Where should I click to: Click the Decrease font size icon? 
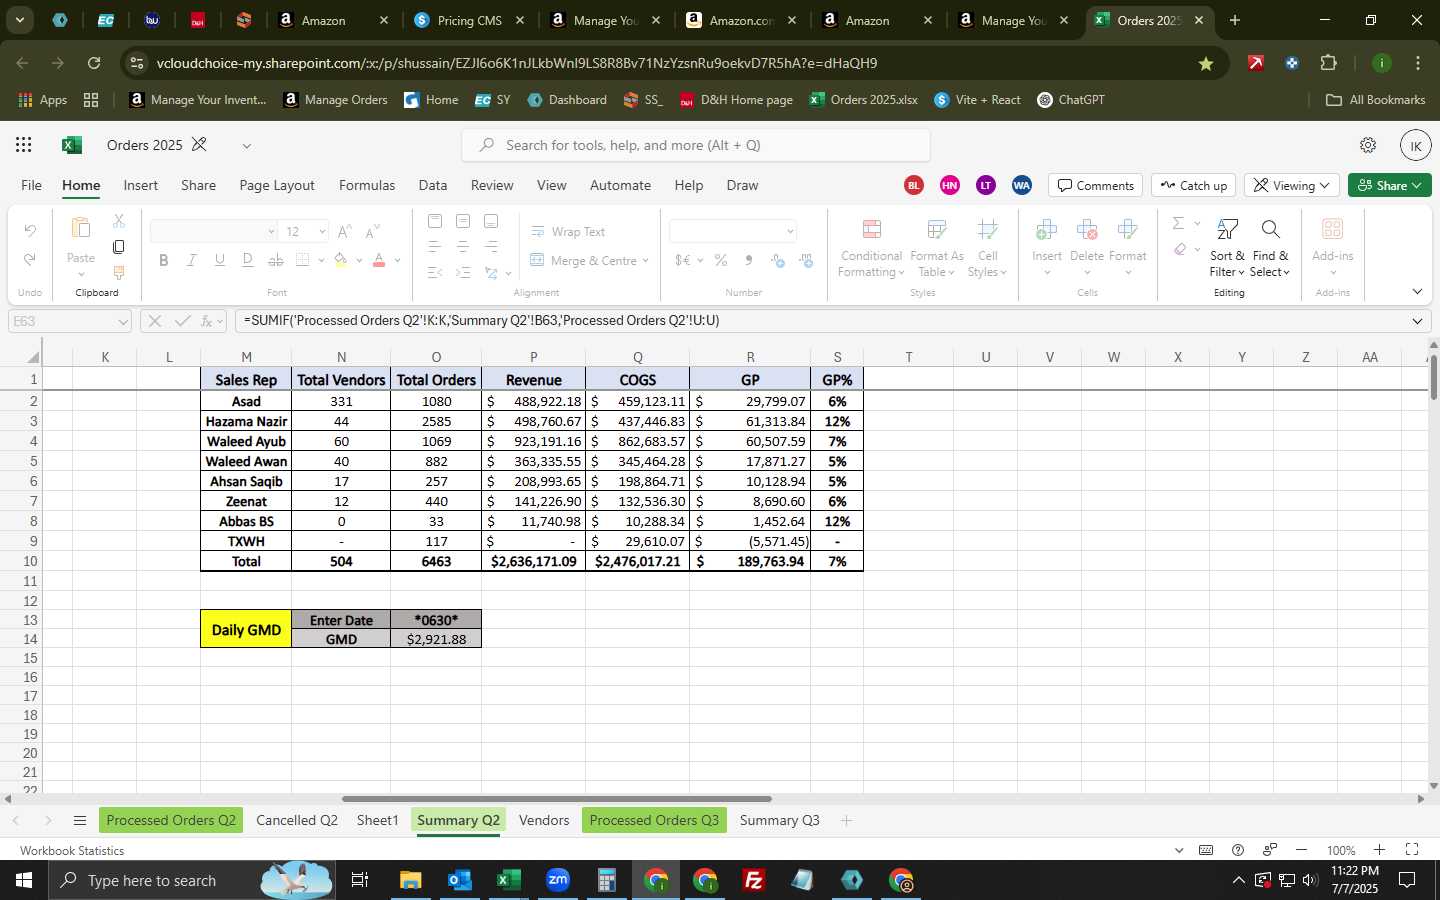tap(372, 232)
